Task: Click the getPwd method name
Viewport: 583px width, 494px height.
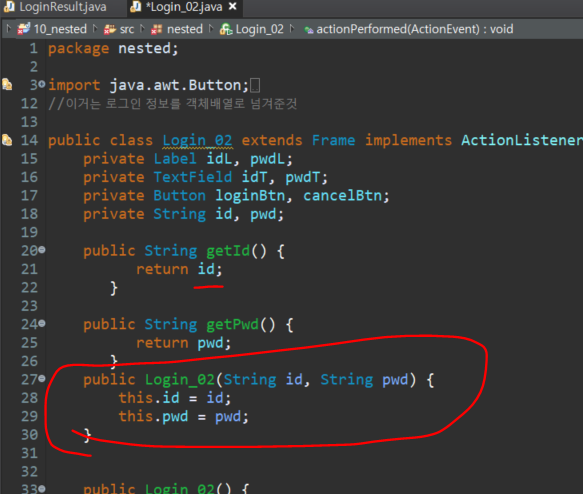Action: [x=233, y=325]
